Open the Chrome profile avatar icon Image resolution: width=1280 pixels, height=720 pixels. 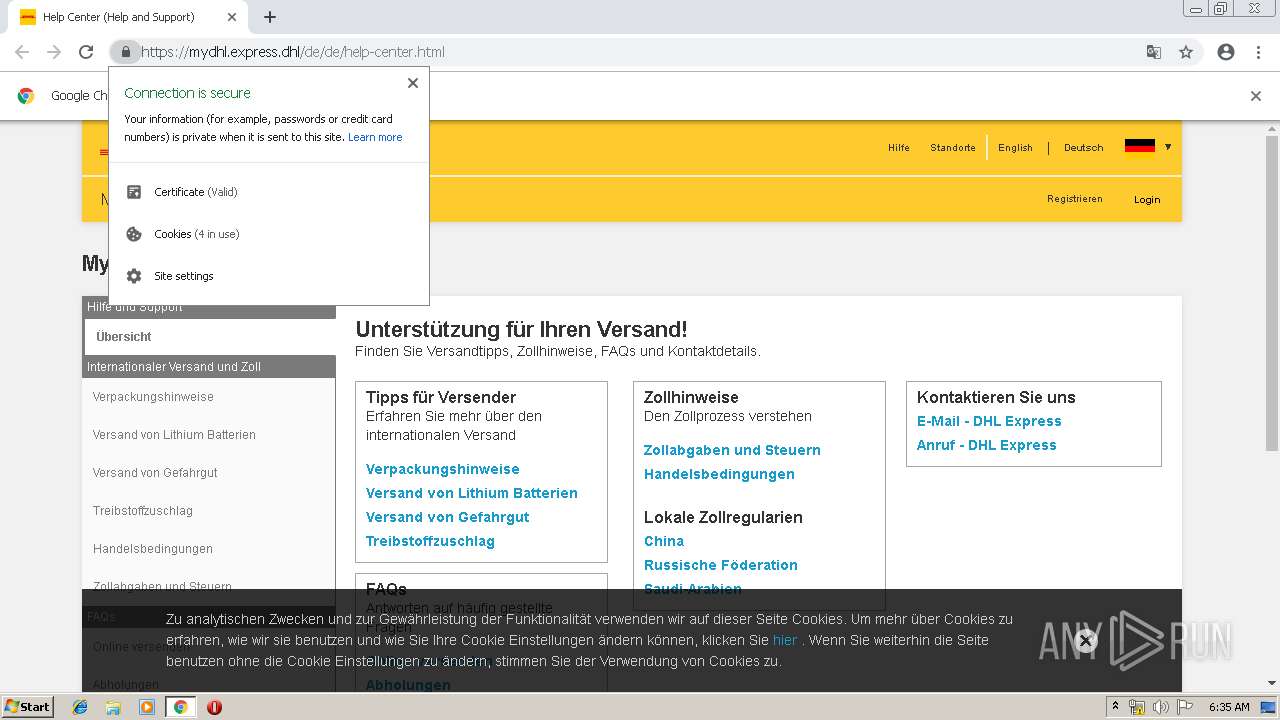[x=1226, y=52]
